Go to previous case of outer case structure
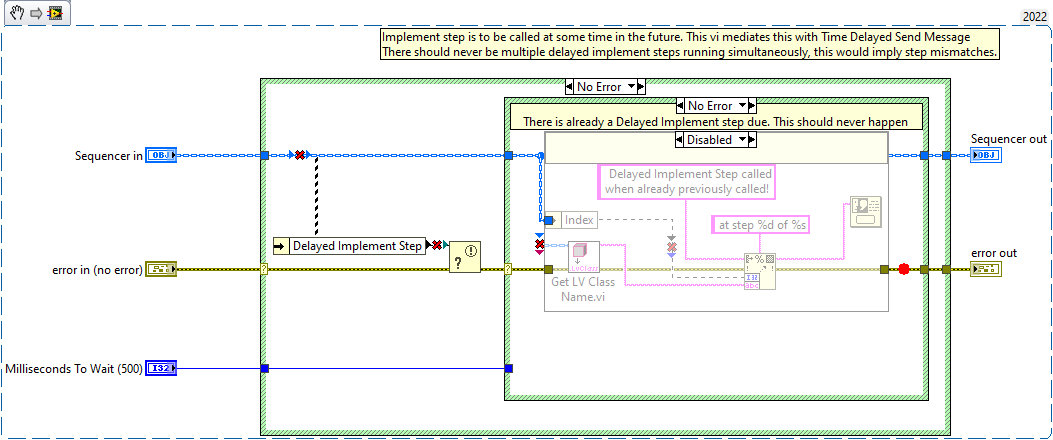Screen dimensions: 1053x440 point(569,87)
